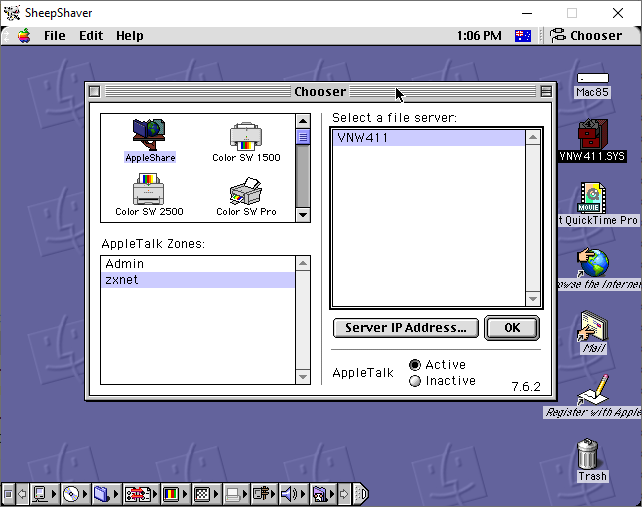Click down arrow of AppleTalk Zones scrollbar

click(x=303, y=377)
